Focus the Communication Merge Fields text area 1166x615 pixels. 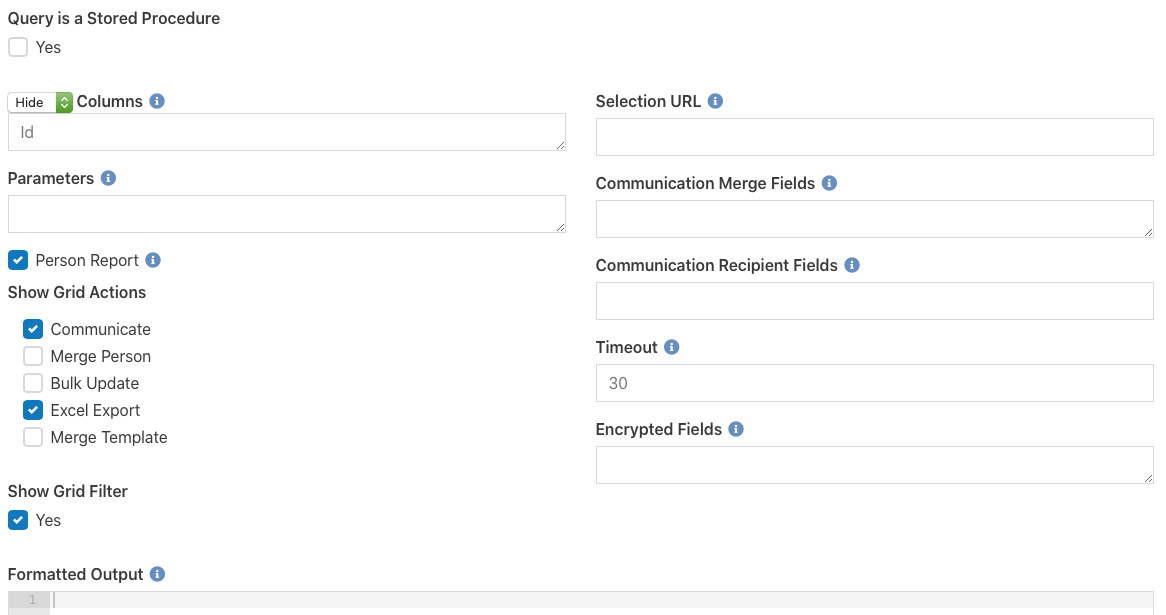874,219
